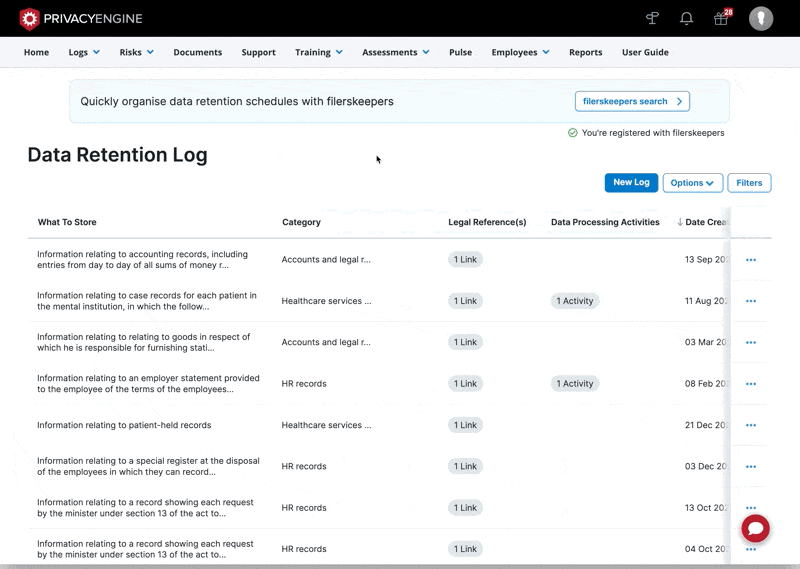Open row menu for 13 Oct entry
This screenshot has height=569, width=800.
coord(751,508)
